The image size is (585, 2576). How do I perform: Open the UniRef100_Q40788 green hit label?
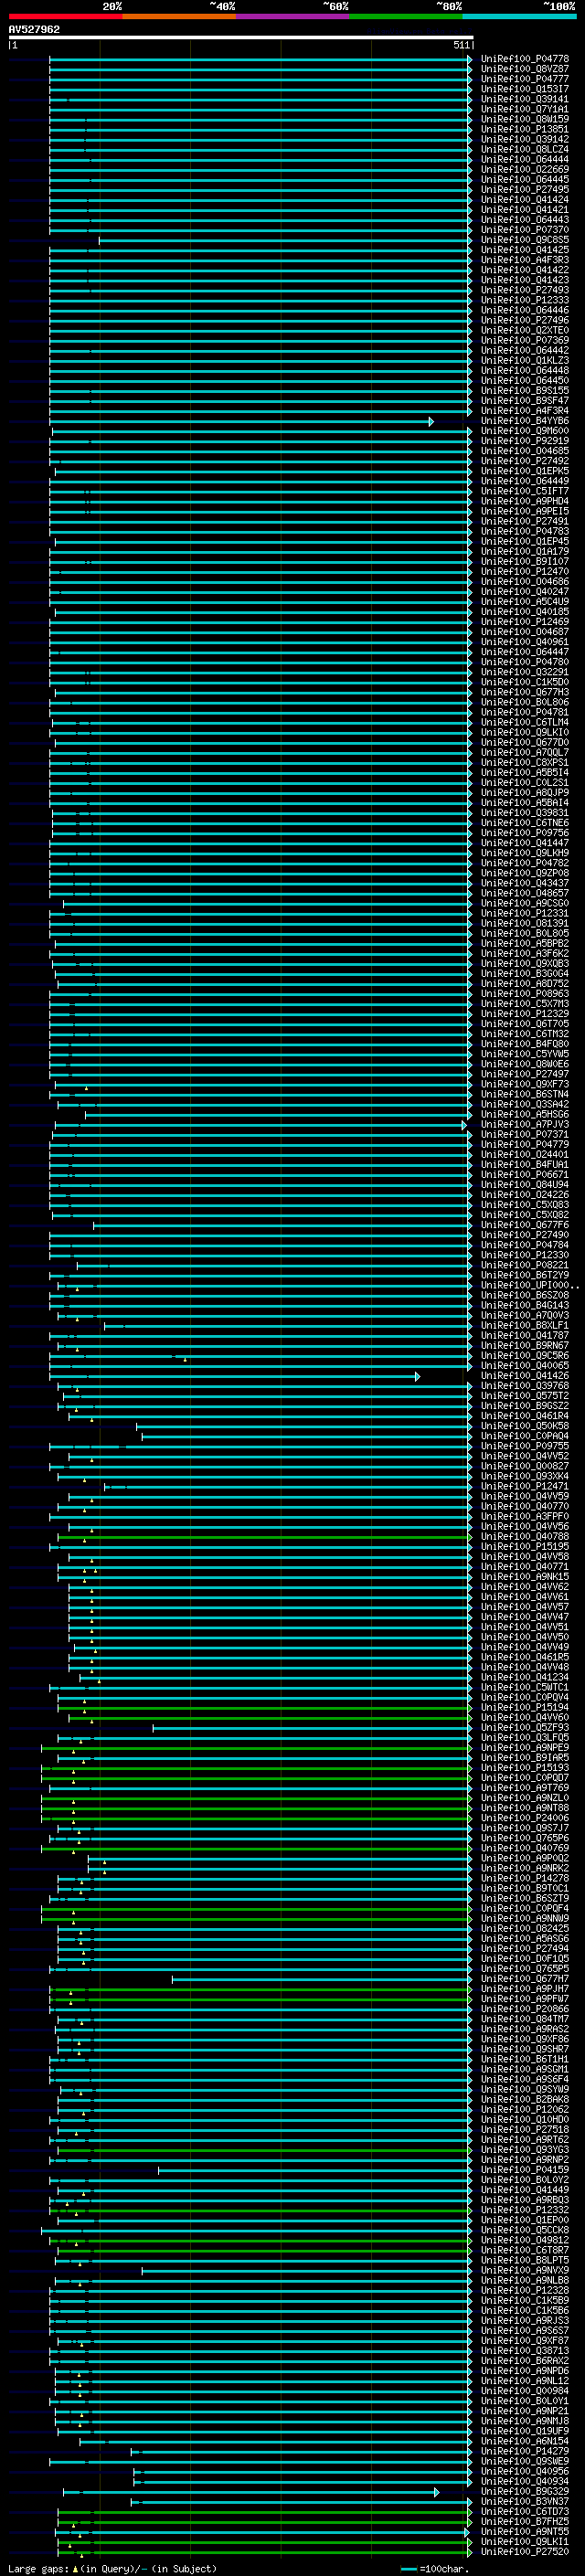[524, 1537]
